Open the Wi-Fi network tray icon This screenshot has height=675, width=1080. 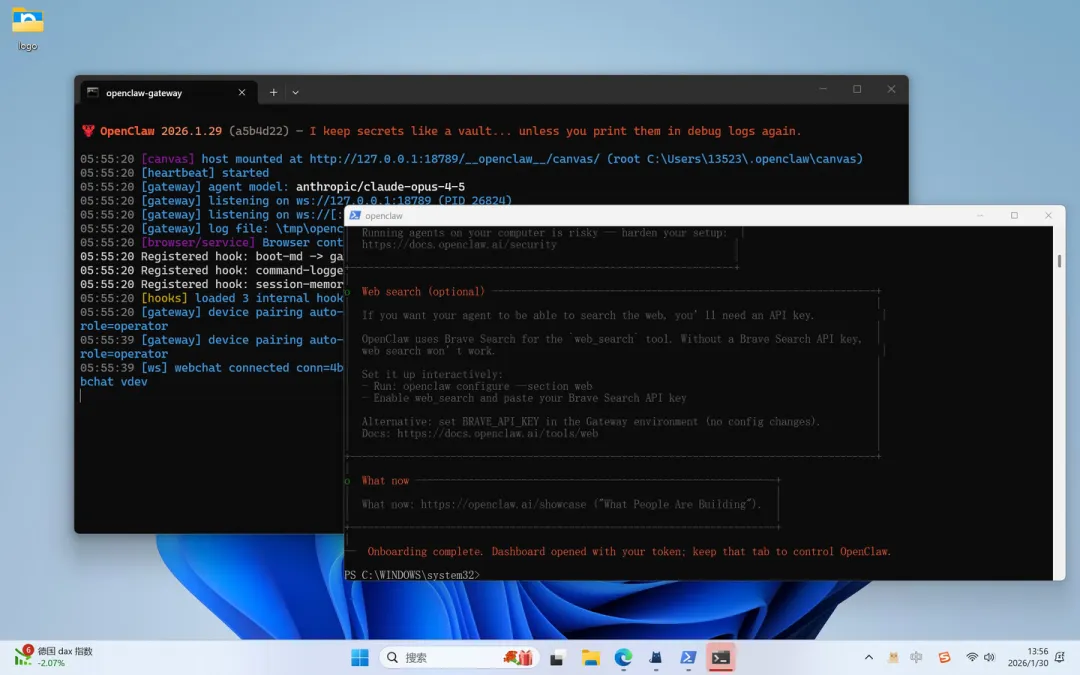click(x=972, y=658)
